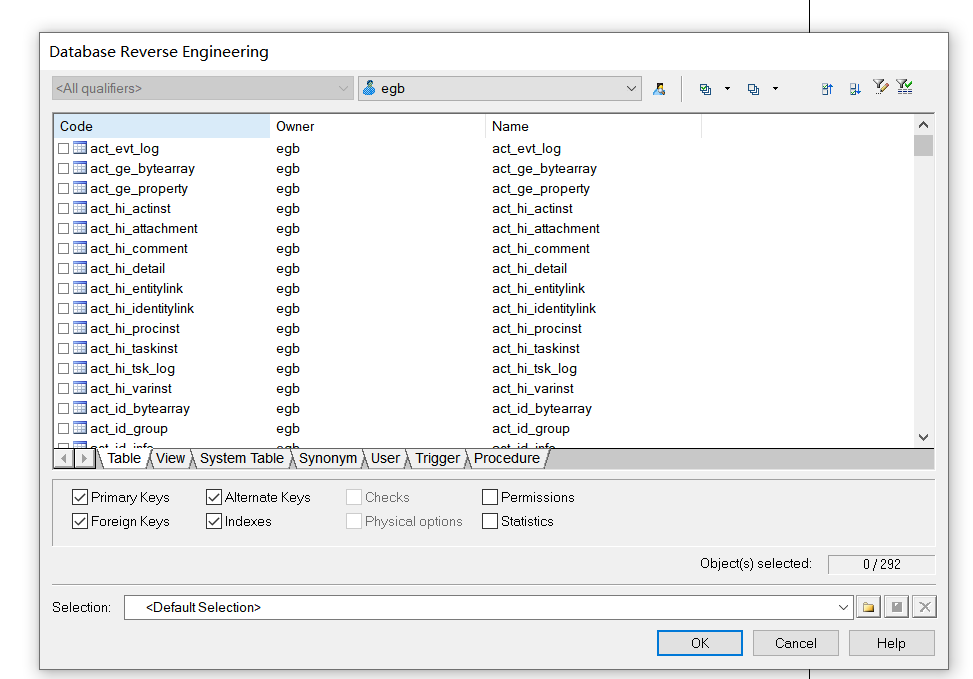Open the Default Selection dropdown
The width and height of the screenshot is (973, 679).
pos(843,606)
